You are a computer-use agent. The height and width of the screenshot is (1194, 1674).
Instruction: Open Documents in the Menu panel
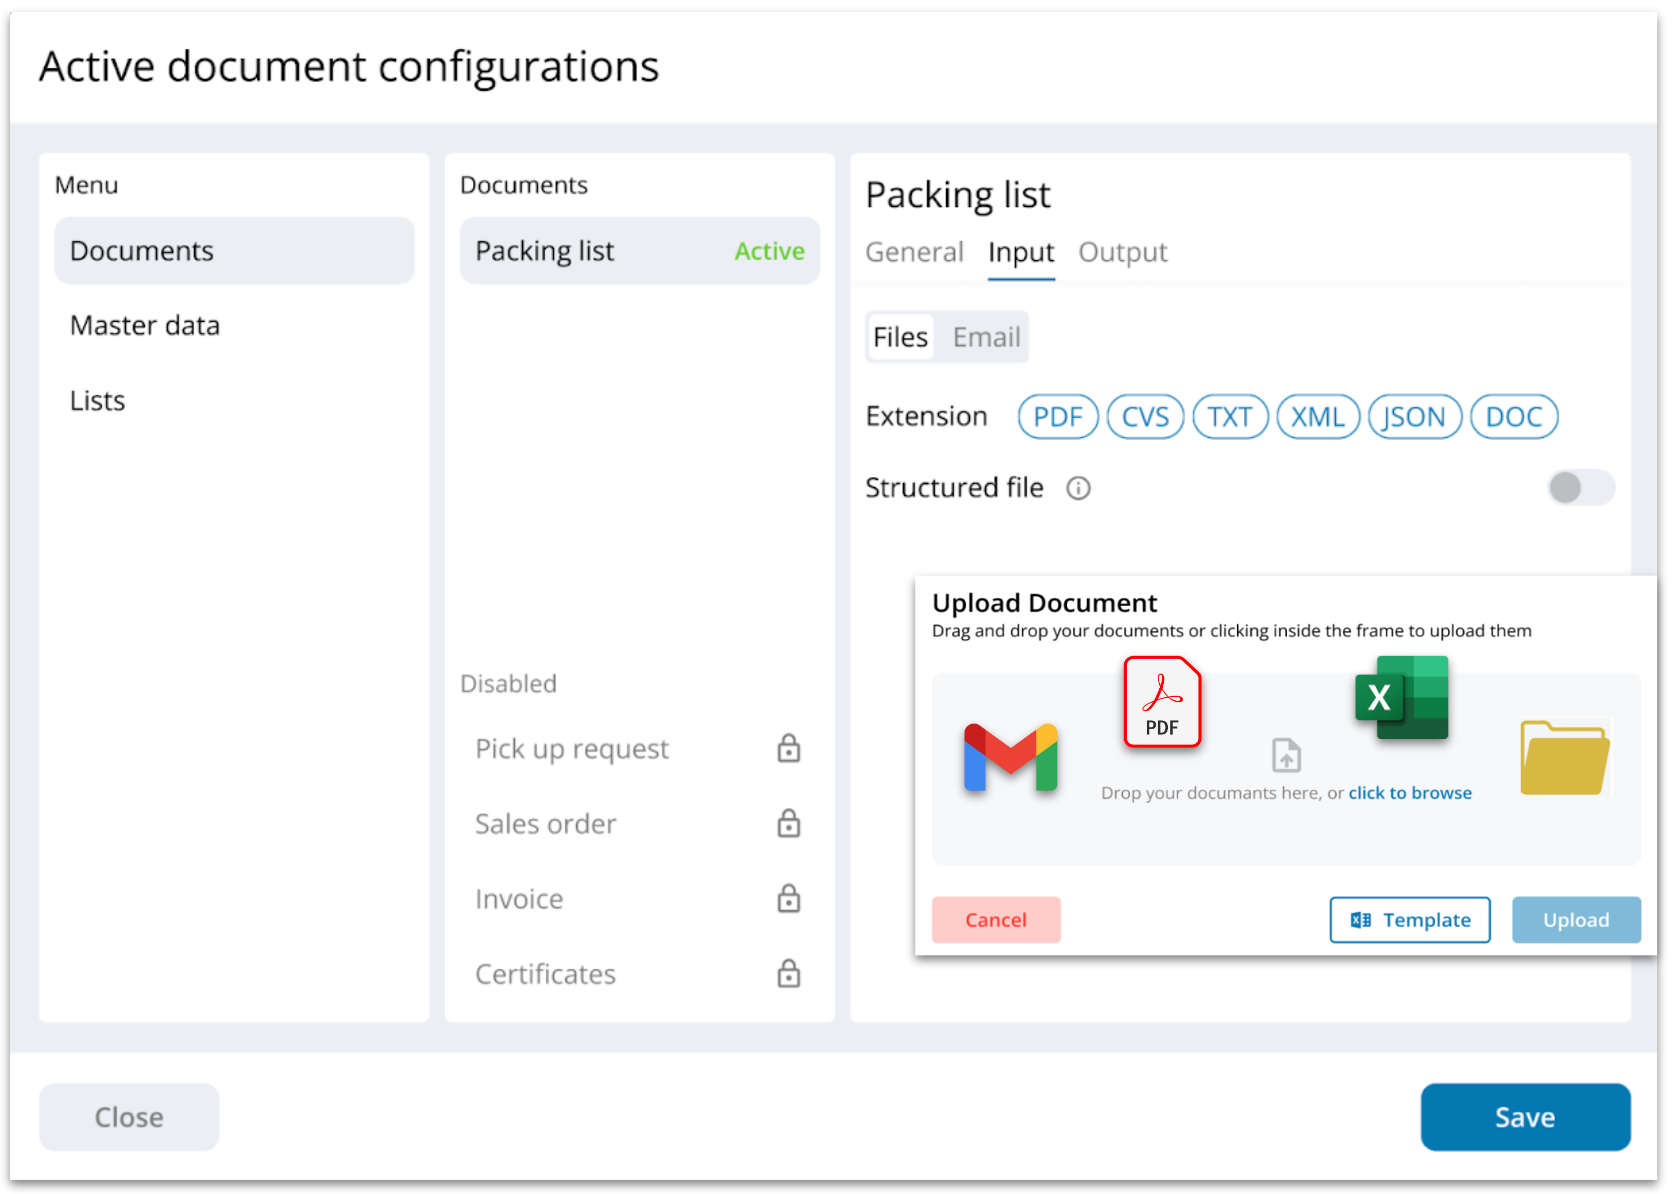tap(234, 251)
